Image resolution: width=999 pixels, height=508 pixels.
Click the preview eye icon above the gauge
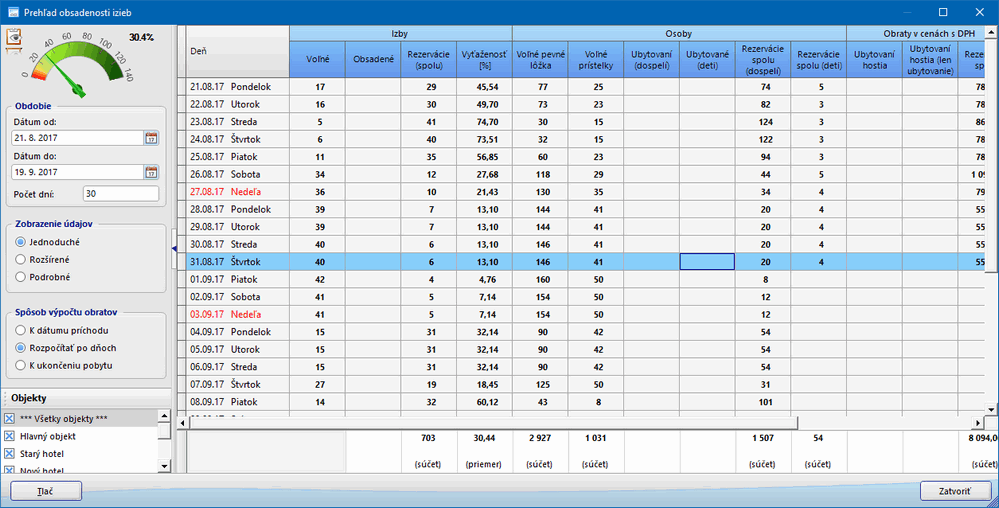pyautogui.click(x=15, y=38)
